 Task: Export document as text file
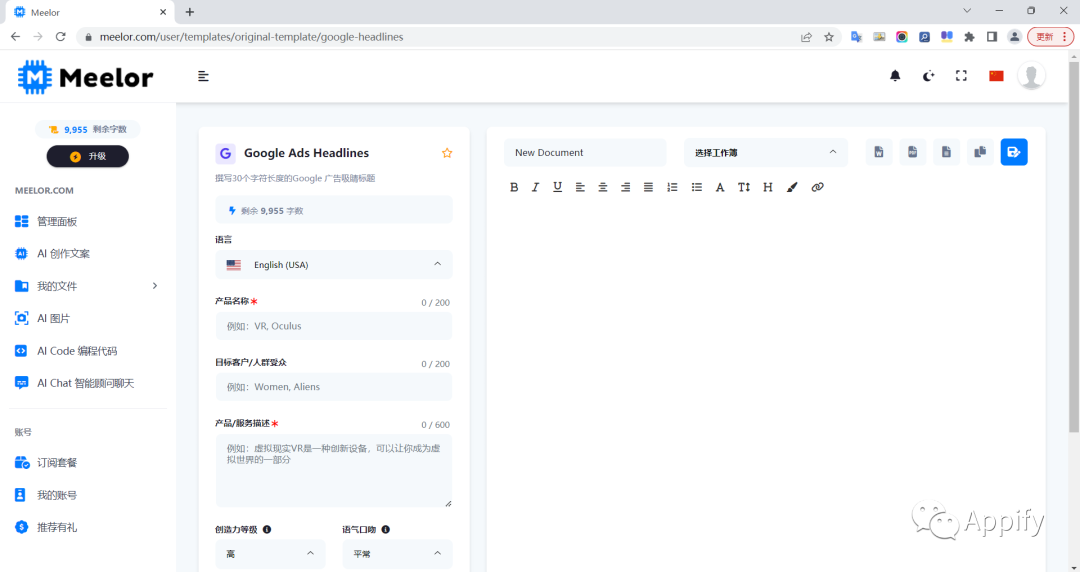[x=946, y=152]
